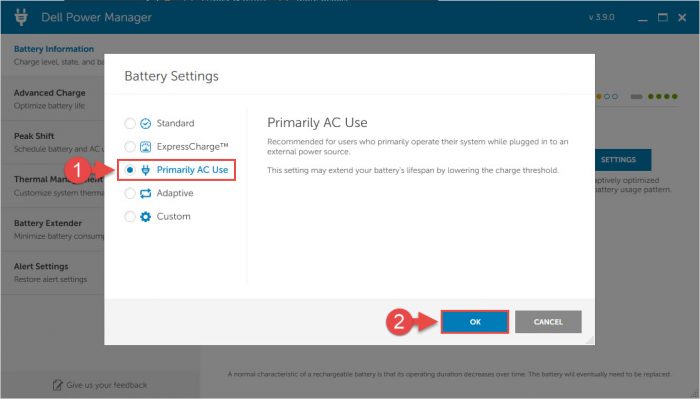The image size is (700, 399).
Task: Select the Custom radio button
Action: click(x=130, y=216)
